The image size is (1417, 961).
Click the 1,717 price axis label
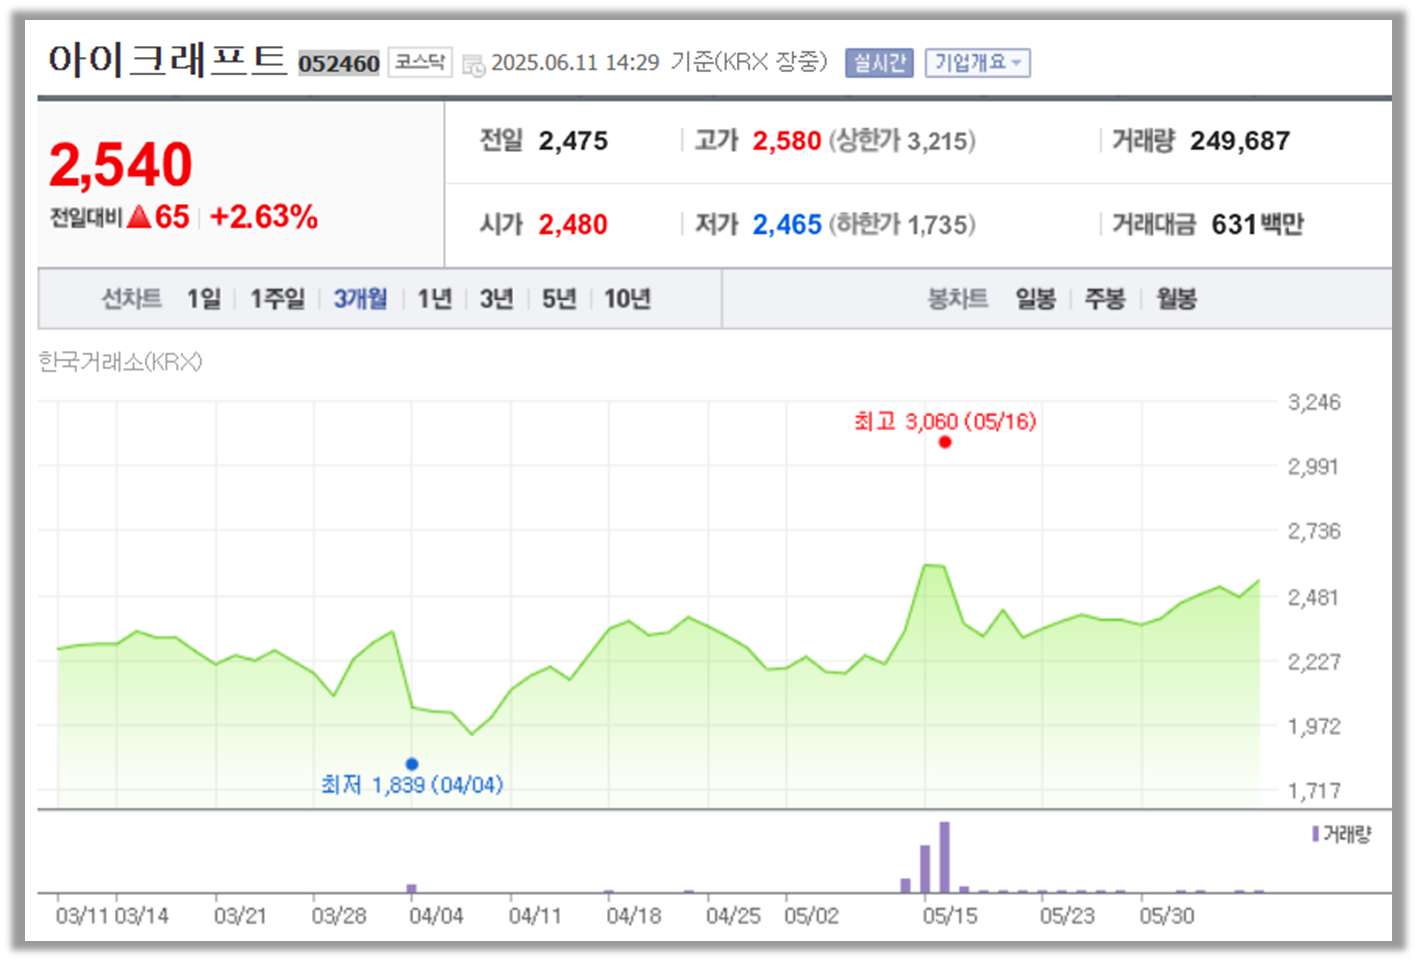pyautogui.click(x=1314, y=791)
